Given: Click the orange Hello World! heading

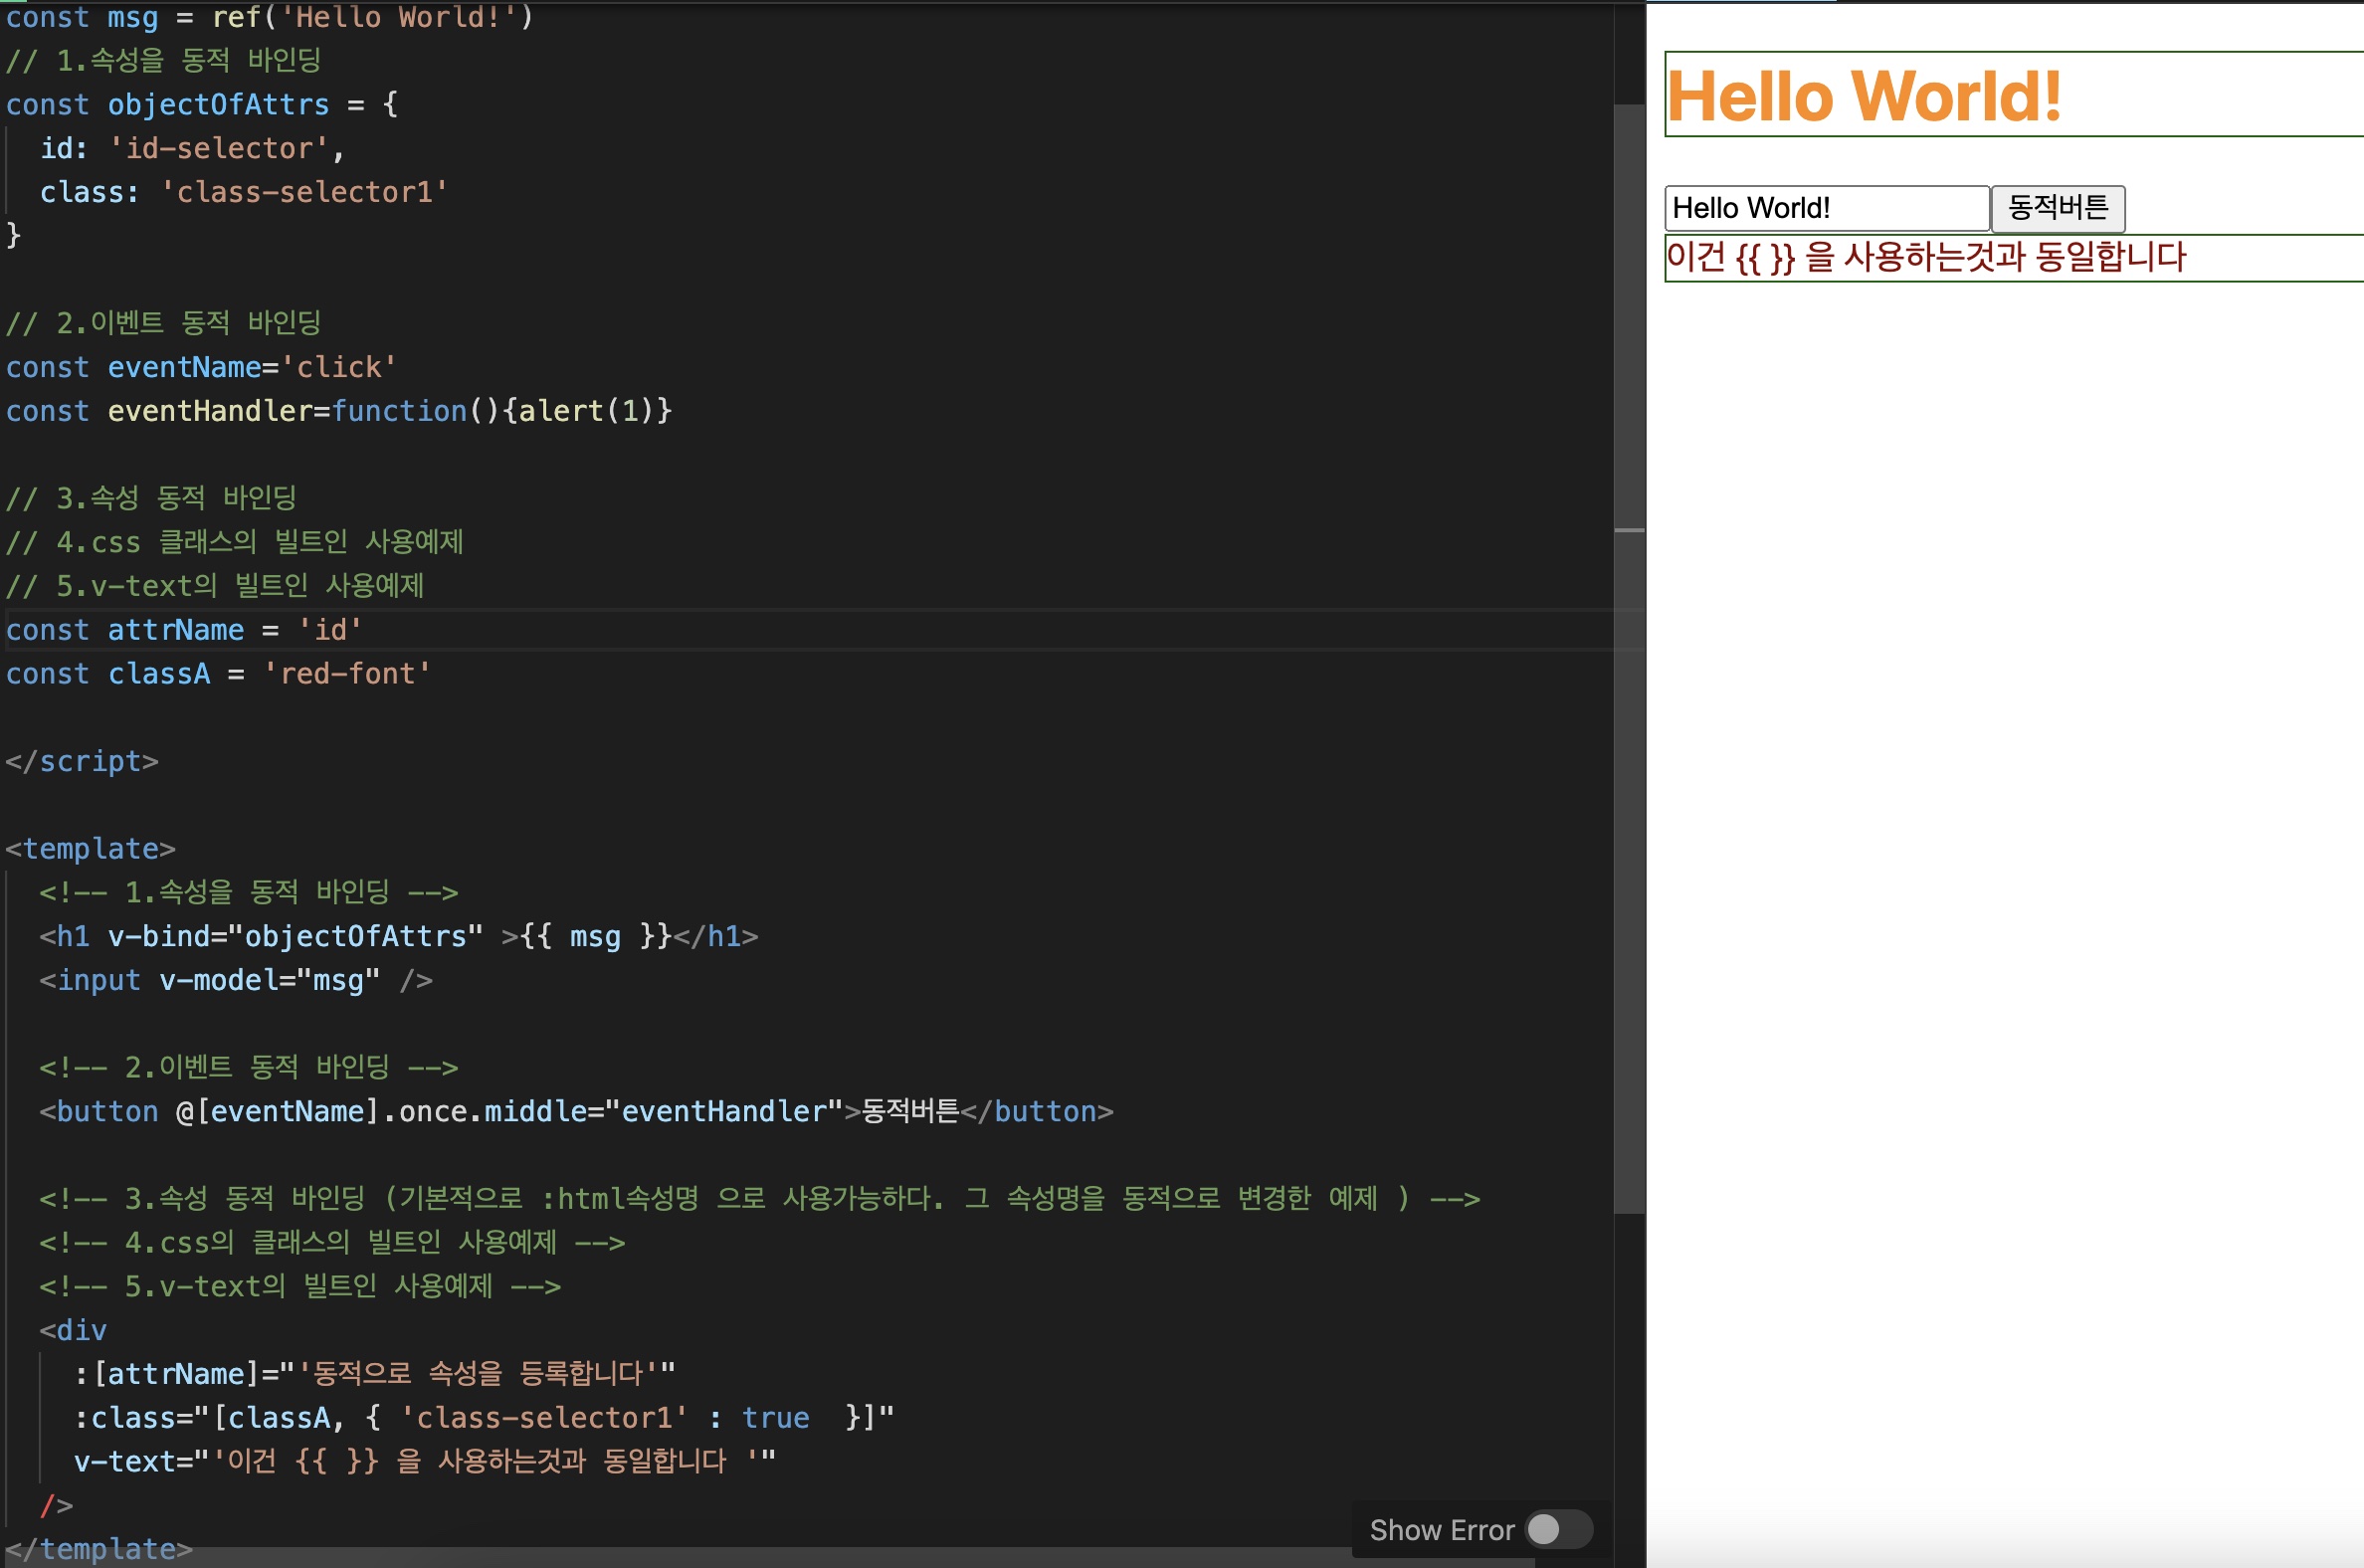Looking at the screenshot, I should (x=1864, y=96).
